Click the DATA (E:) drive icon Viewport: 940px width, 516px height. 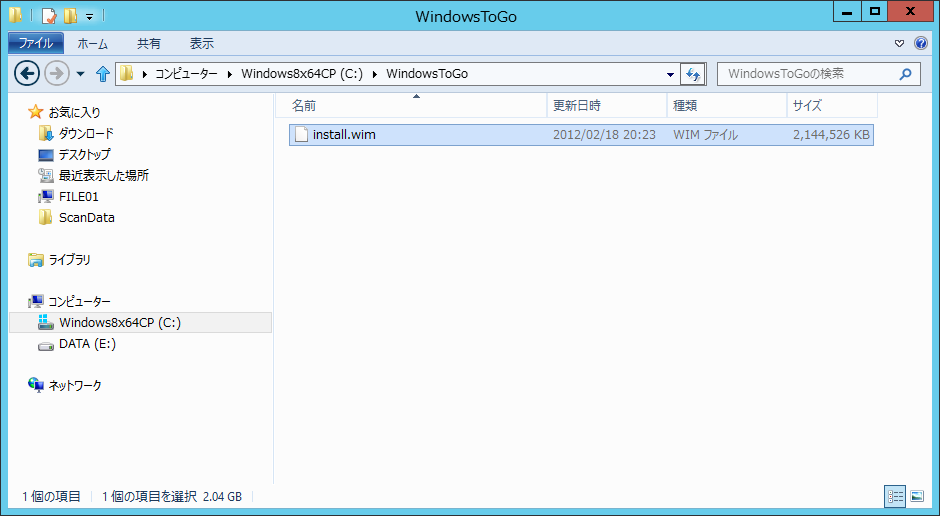tap(46, 345)
